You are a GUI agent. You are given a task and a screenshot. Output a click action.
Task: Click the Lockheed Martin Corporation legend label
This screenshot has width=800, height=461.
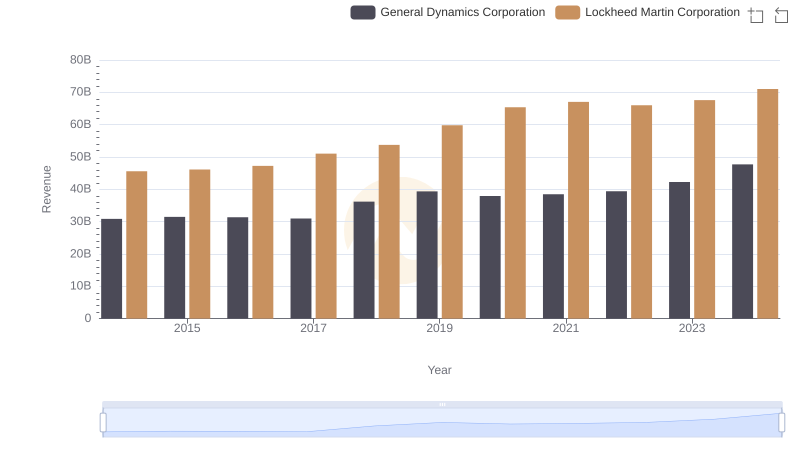point(662,12)
